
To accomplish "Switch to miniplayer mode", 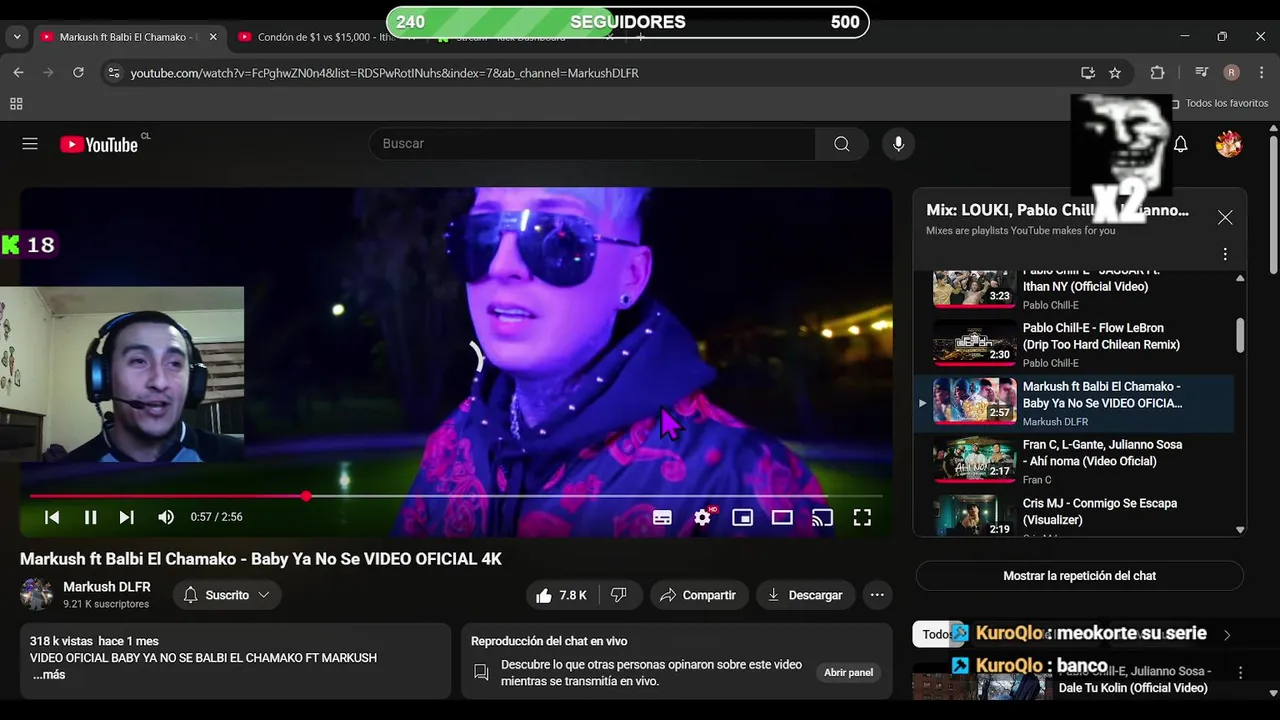I will pos(742,517).
